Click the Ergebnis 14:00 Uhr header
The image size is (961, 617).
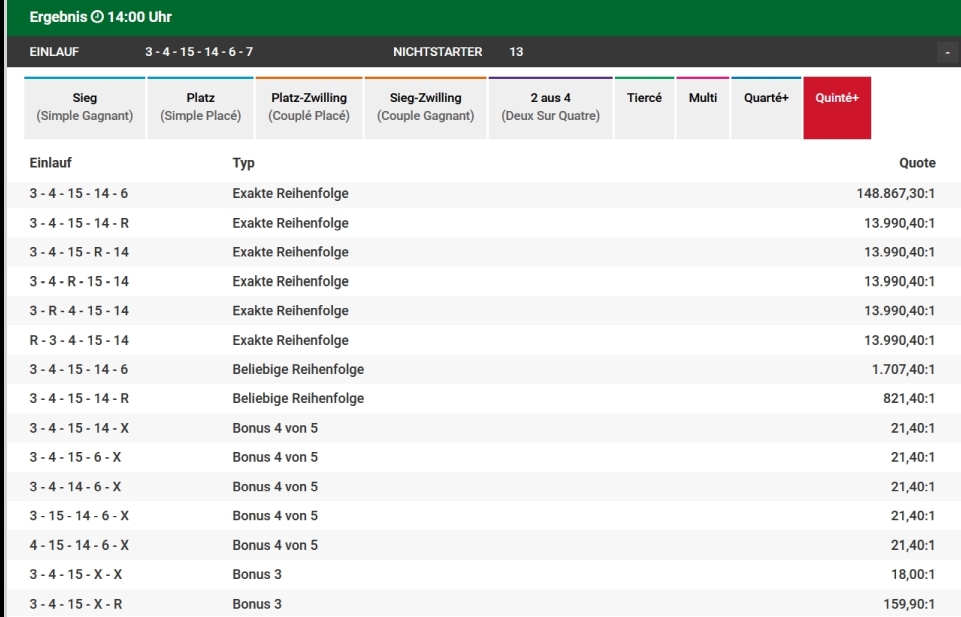pos(101,17)
